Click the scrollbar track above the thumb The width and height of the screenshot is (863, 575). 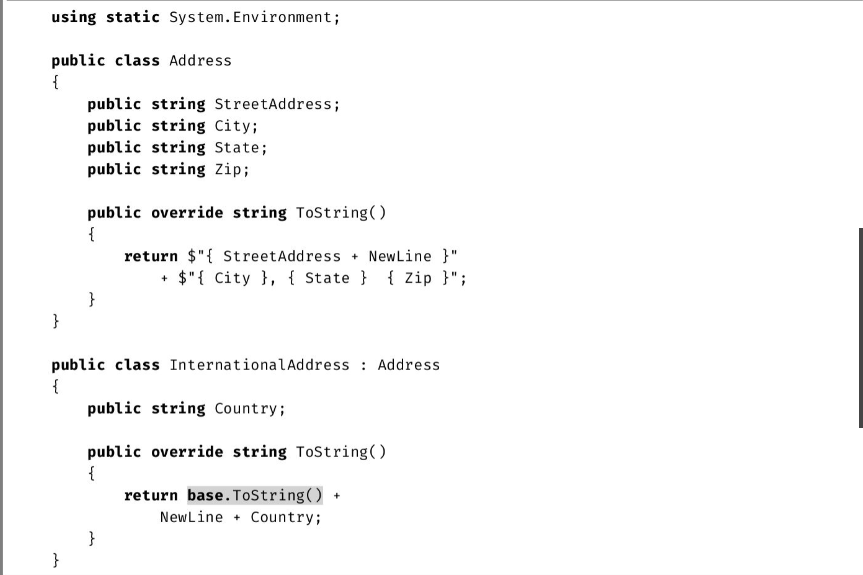point(860,114)
